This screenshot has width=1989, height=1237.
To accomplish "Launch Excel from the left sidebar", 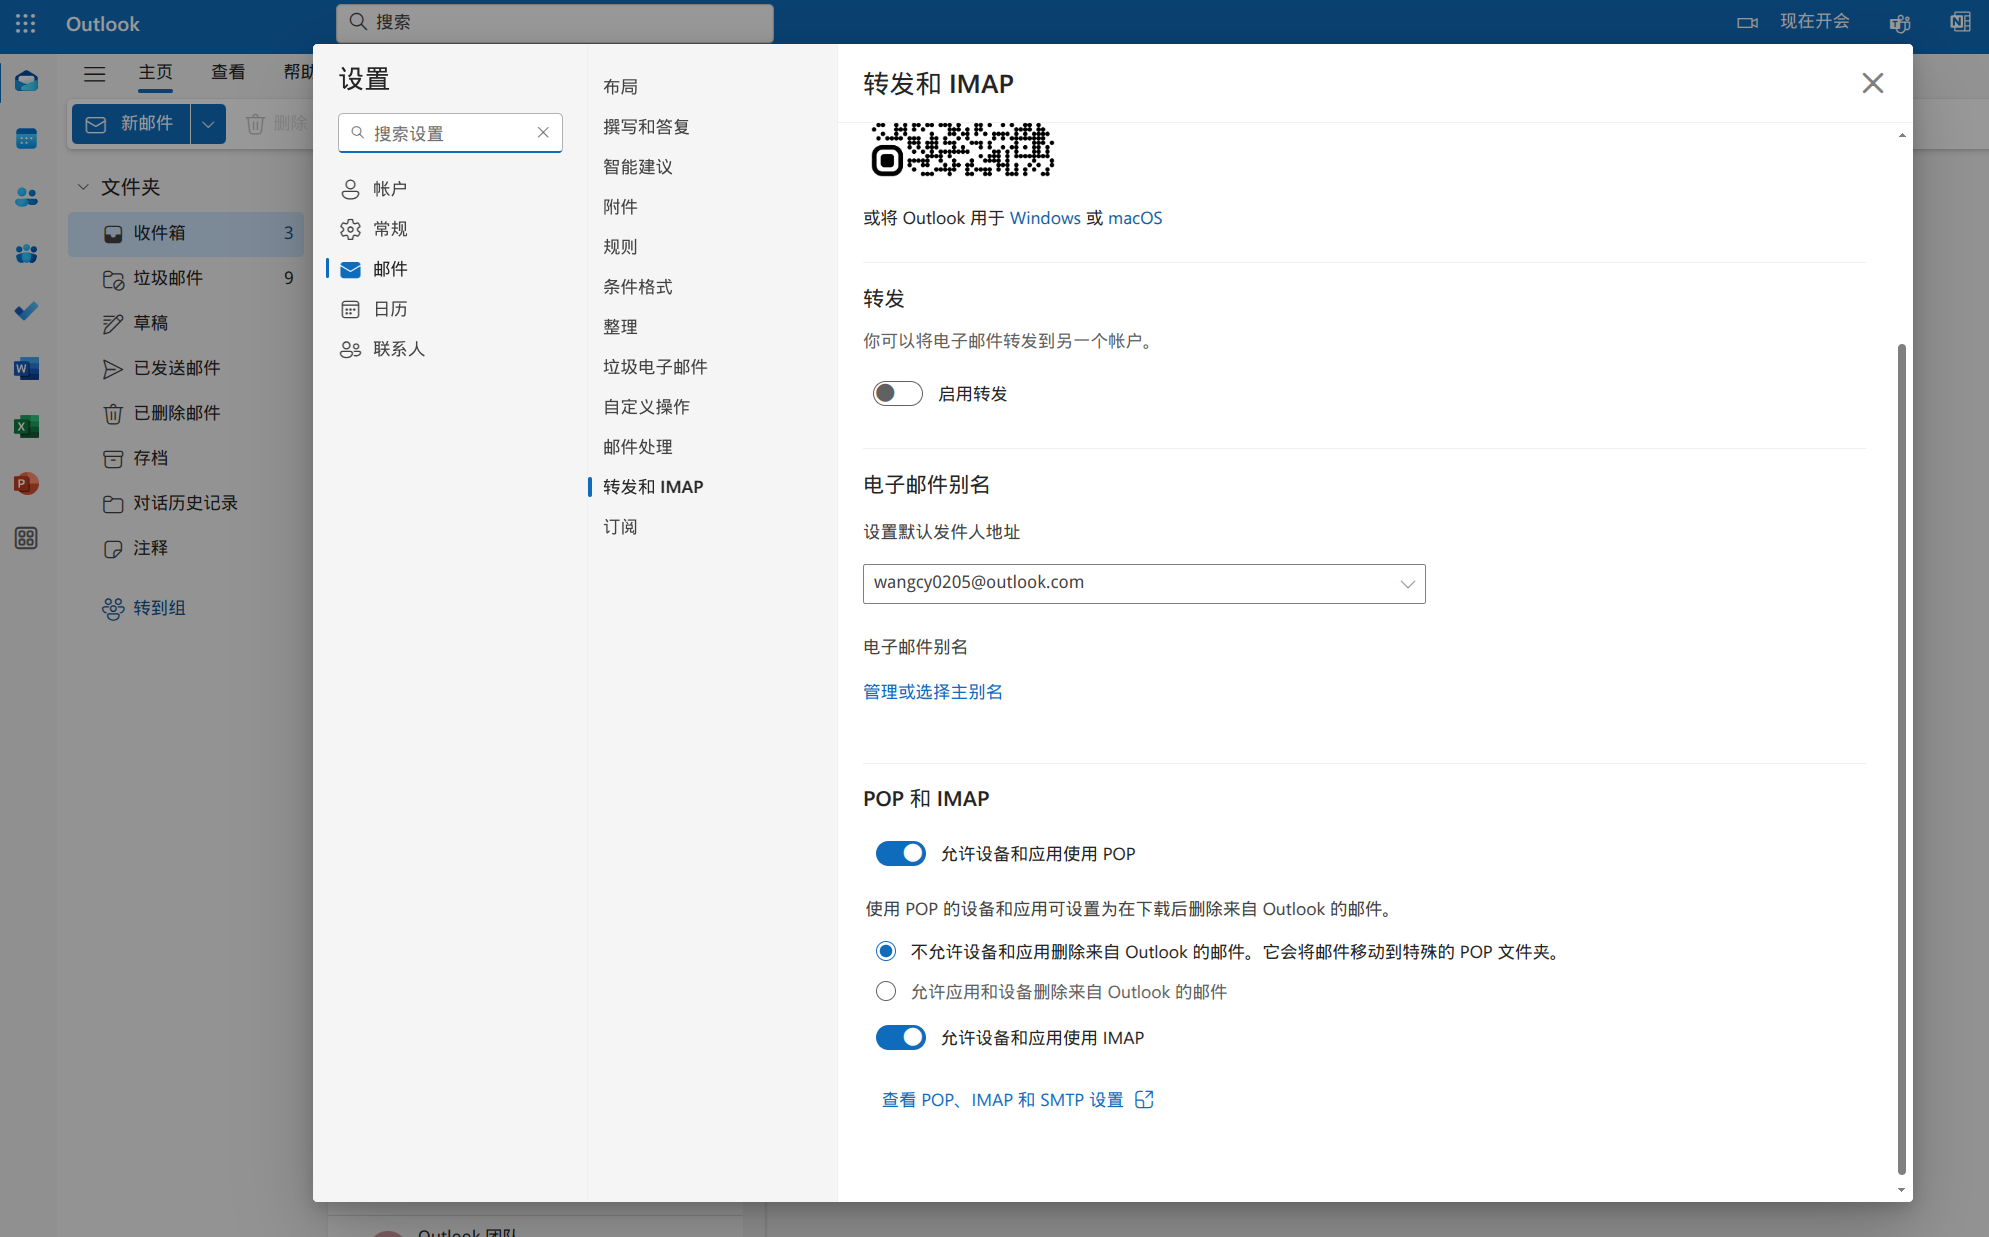I will point(26,425).
